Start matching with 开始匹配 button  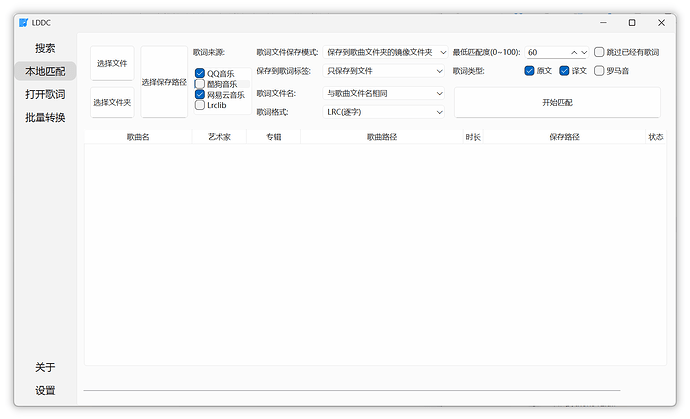(557, 103)
